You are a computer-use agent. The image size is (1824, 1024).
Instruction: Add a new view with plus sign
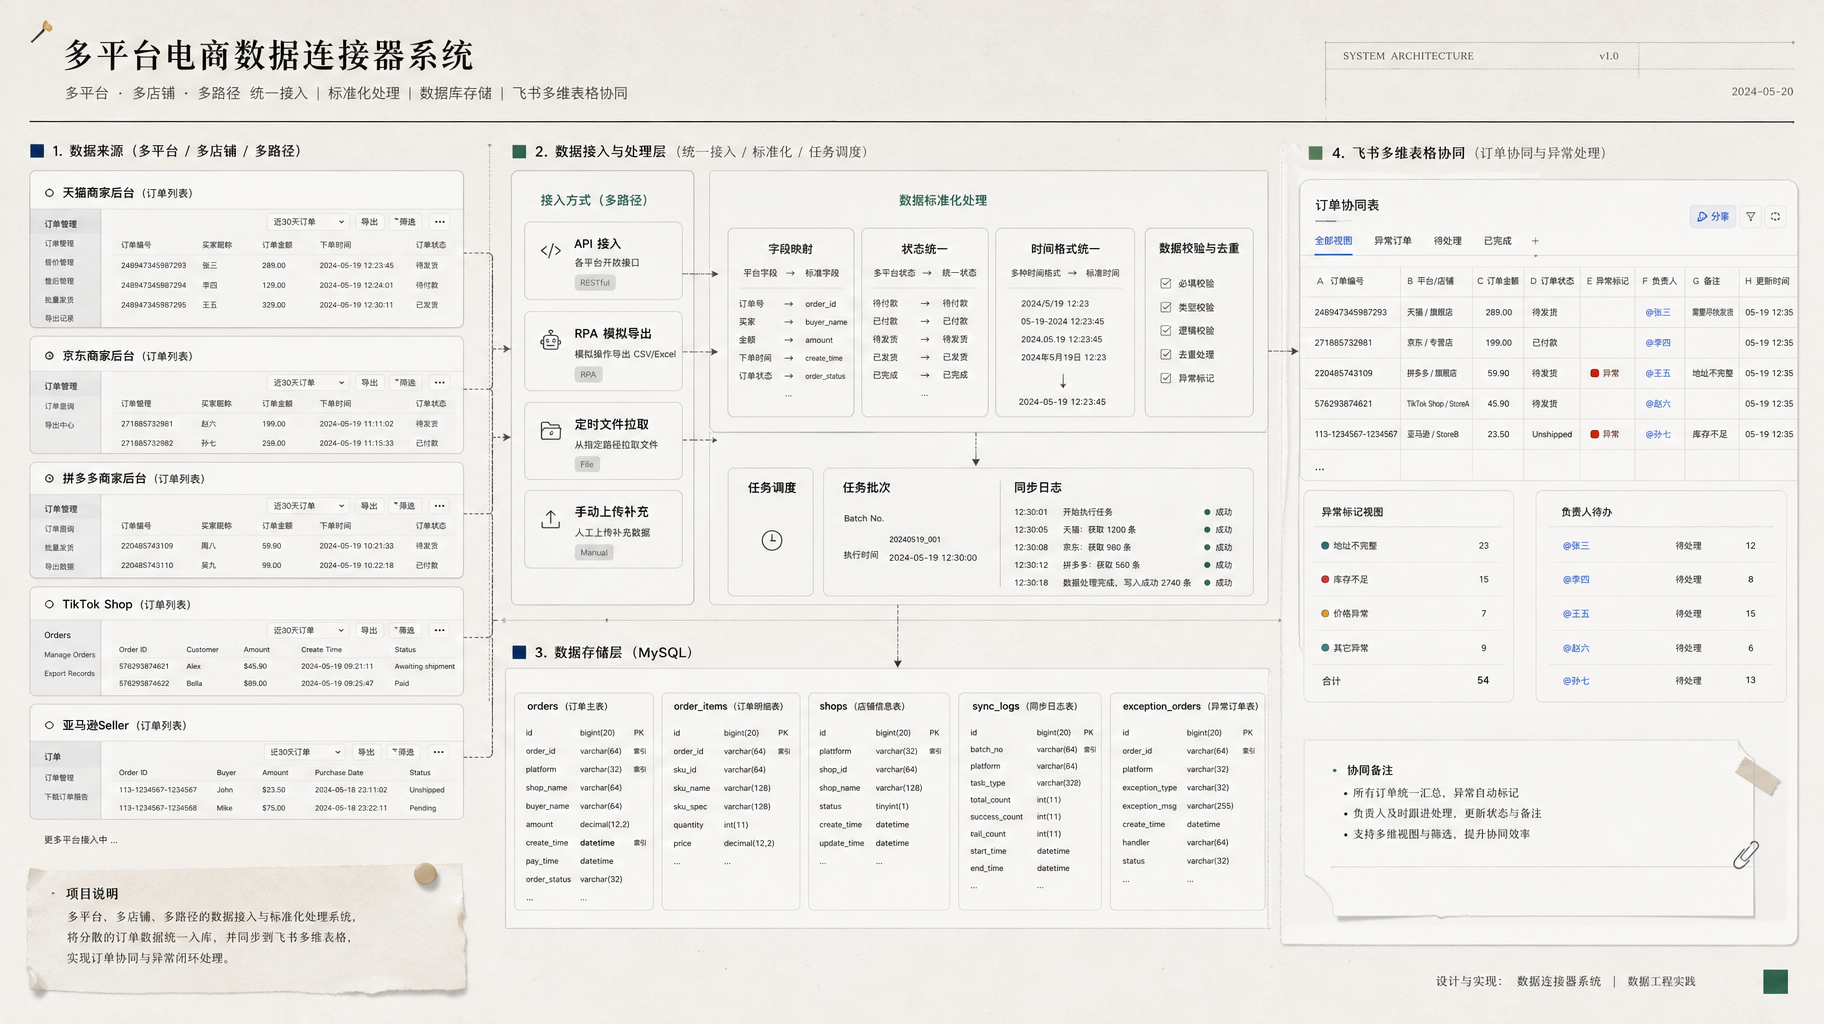1535,241
